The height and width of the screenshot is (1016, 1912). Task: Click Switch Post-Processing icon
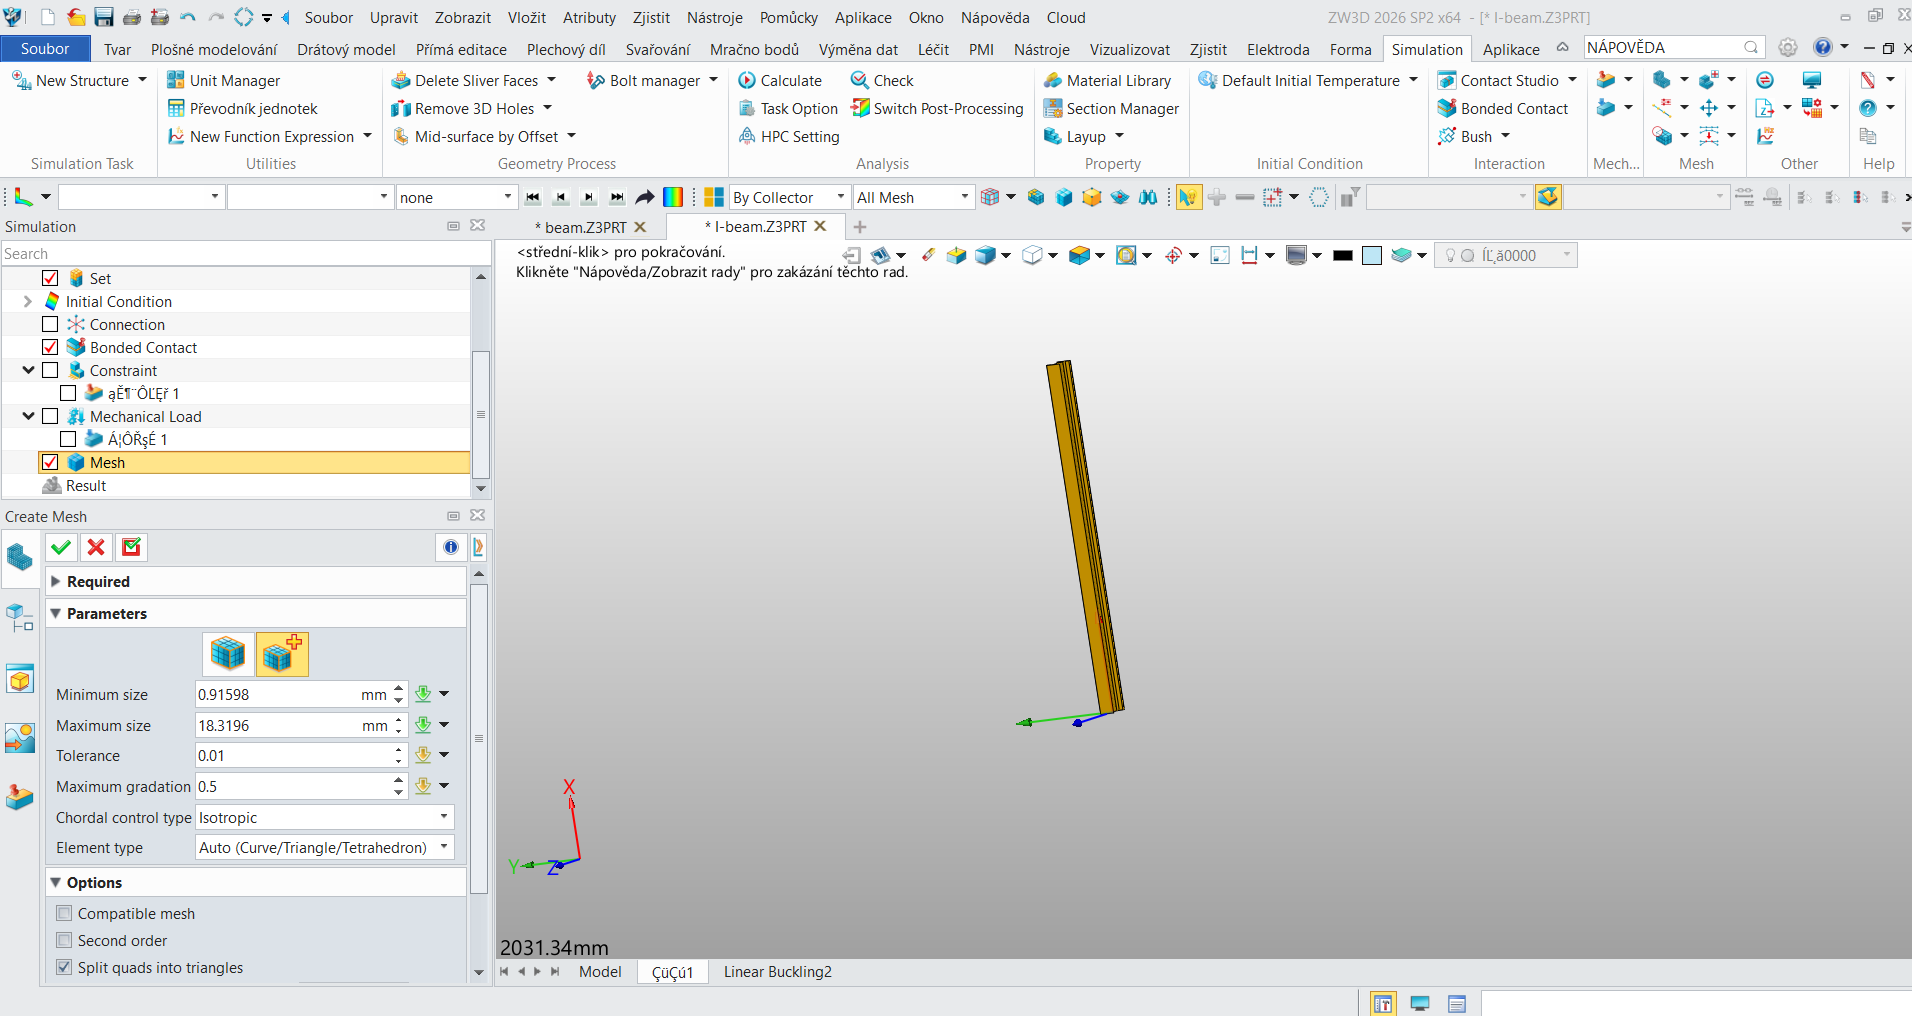click(860, 108)
